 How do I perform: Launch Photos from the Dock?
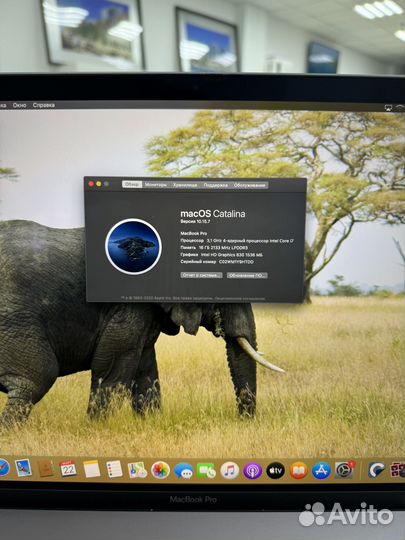tap(160, 470)
